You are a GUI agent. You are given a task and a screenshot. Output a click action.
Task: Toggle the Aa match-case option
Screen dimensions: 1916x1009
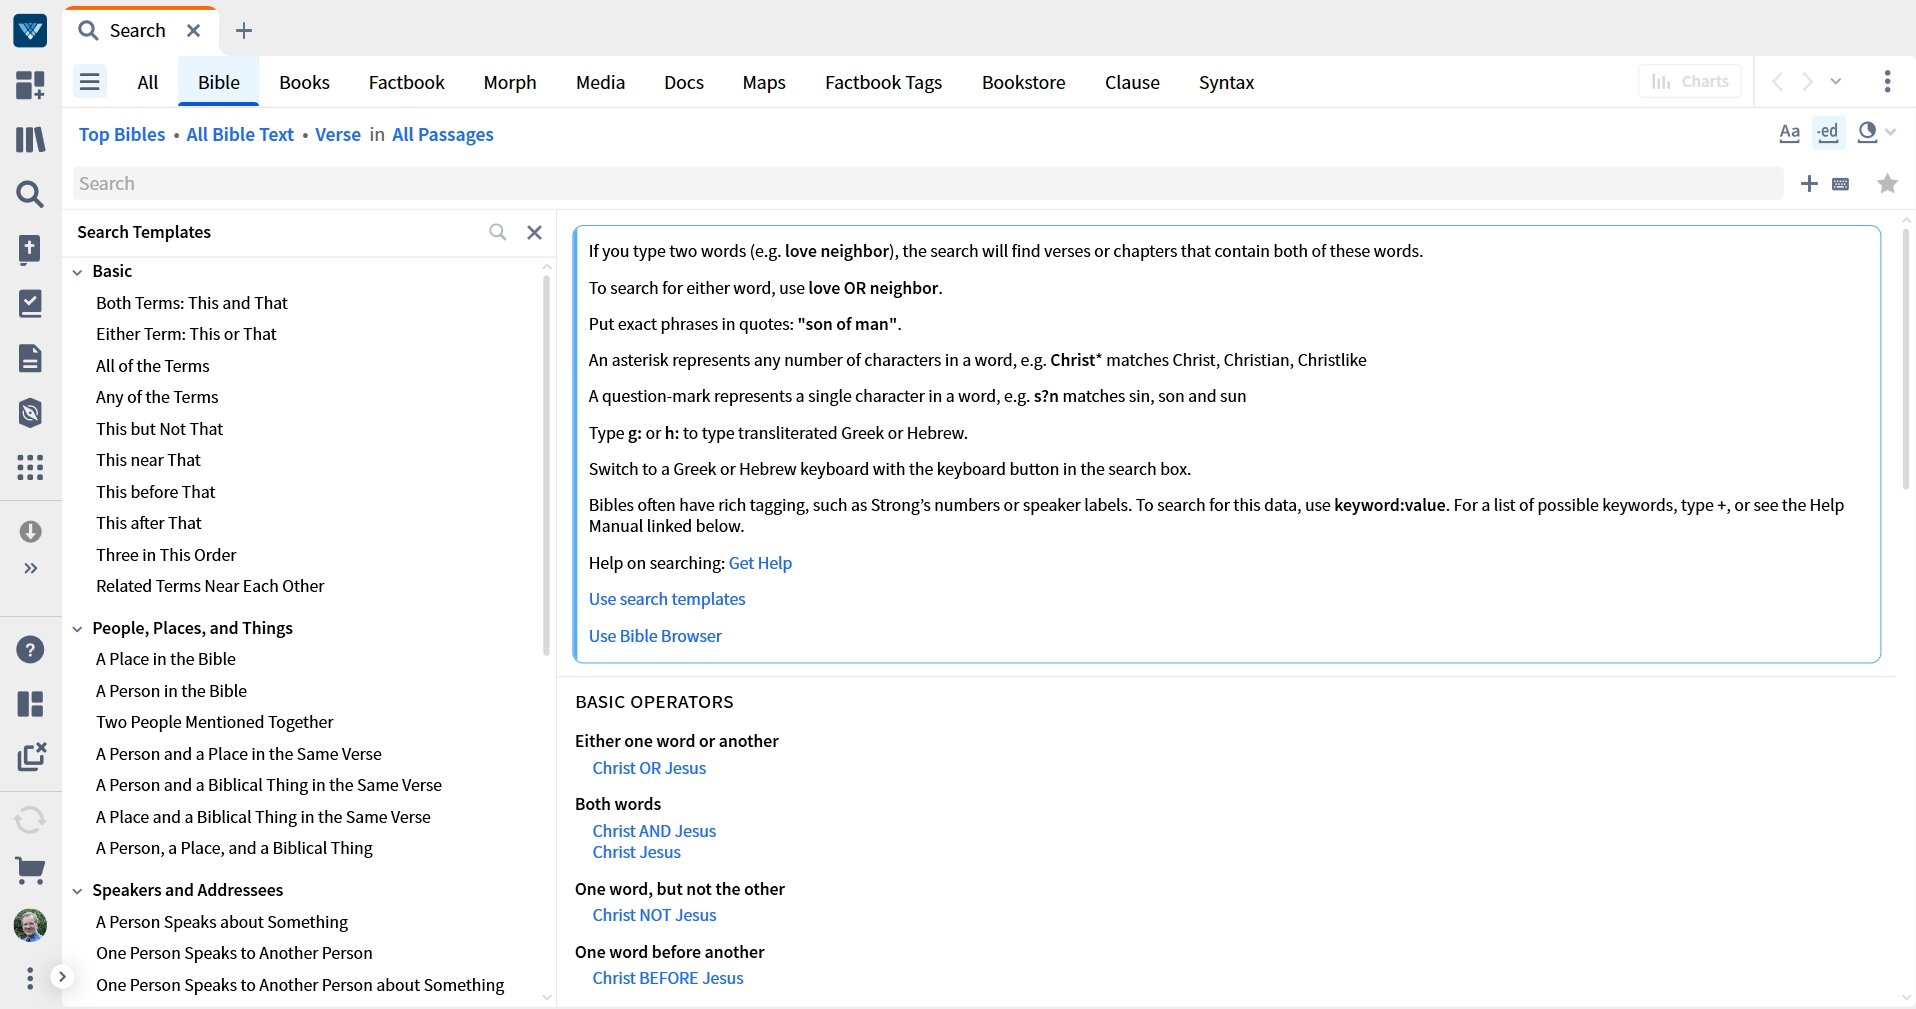(x=1789, y=132)
